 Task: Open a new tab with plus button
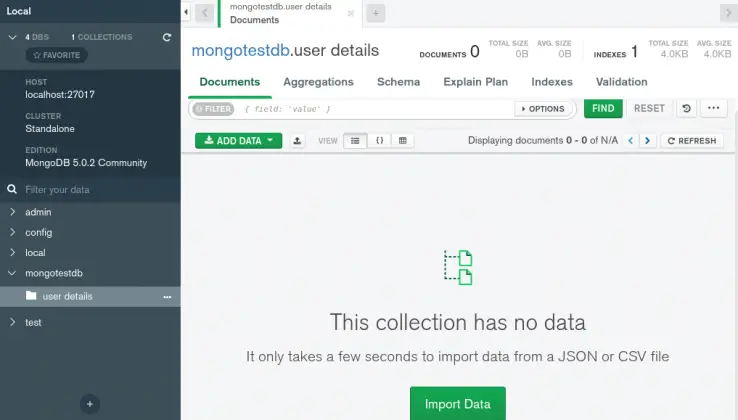pyautogui.click(x=375, y=13)
